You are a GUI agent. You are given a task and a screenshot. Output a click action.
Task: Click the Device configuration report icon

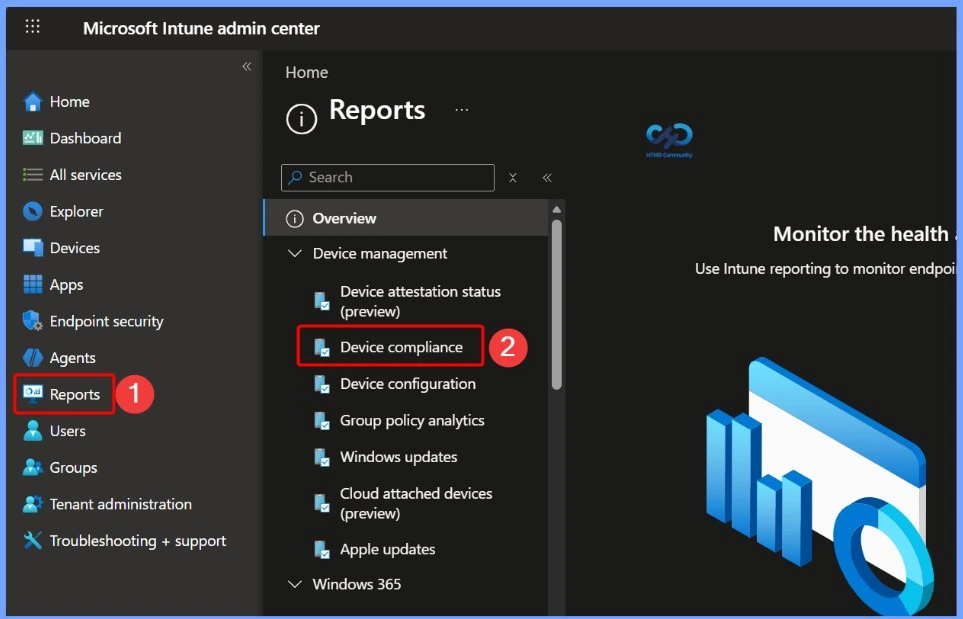click(x=322, y=384)
